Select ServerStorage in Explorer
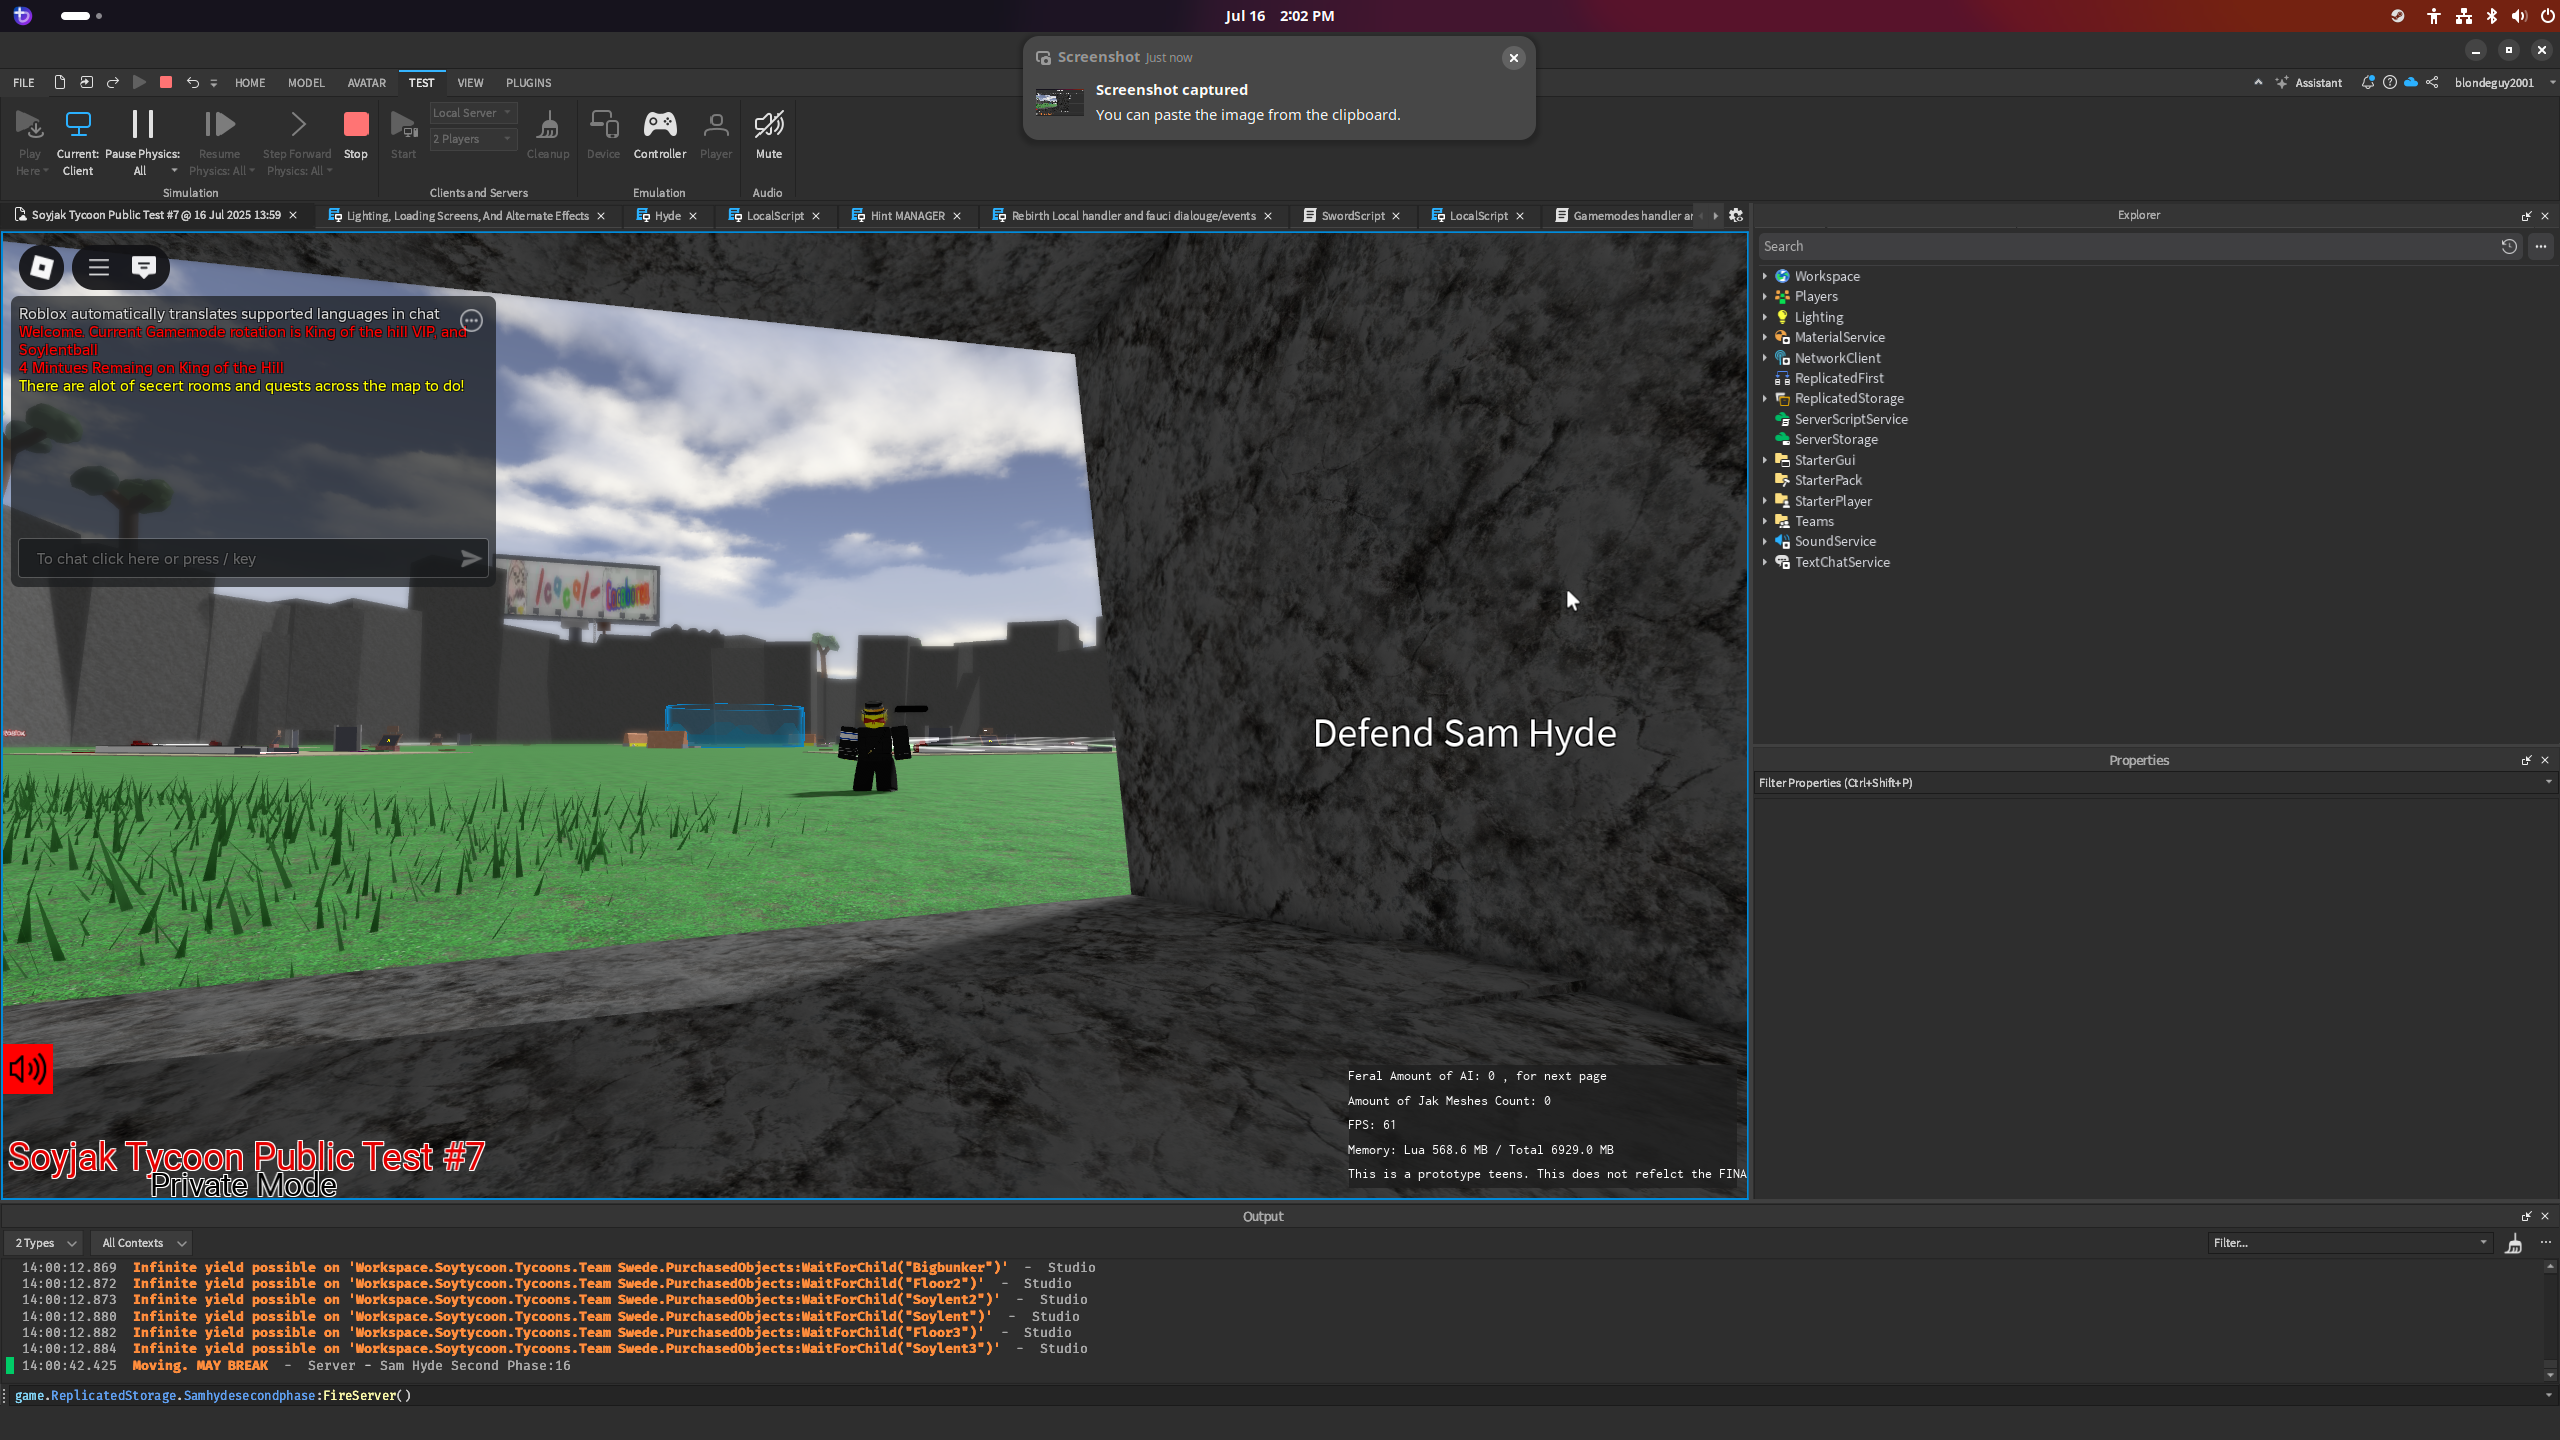The image size is (2560, 1440). point(1835,440)
